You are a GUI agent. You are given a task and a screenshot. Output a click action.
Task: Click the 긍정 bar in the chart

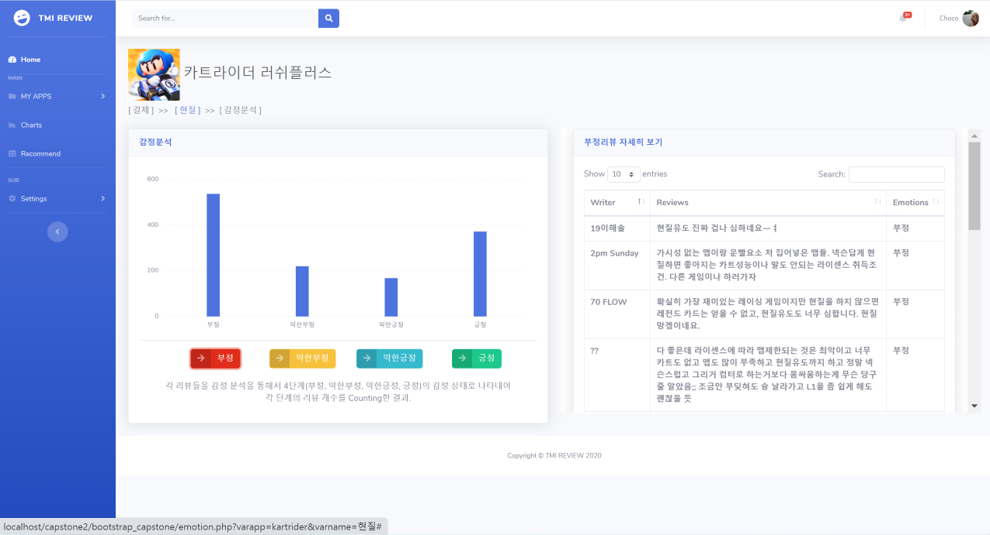[480, 274]
